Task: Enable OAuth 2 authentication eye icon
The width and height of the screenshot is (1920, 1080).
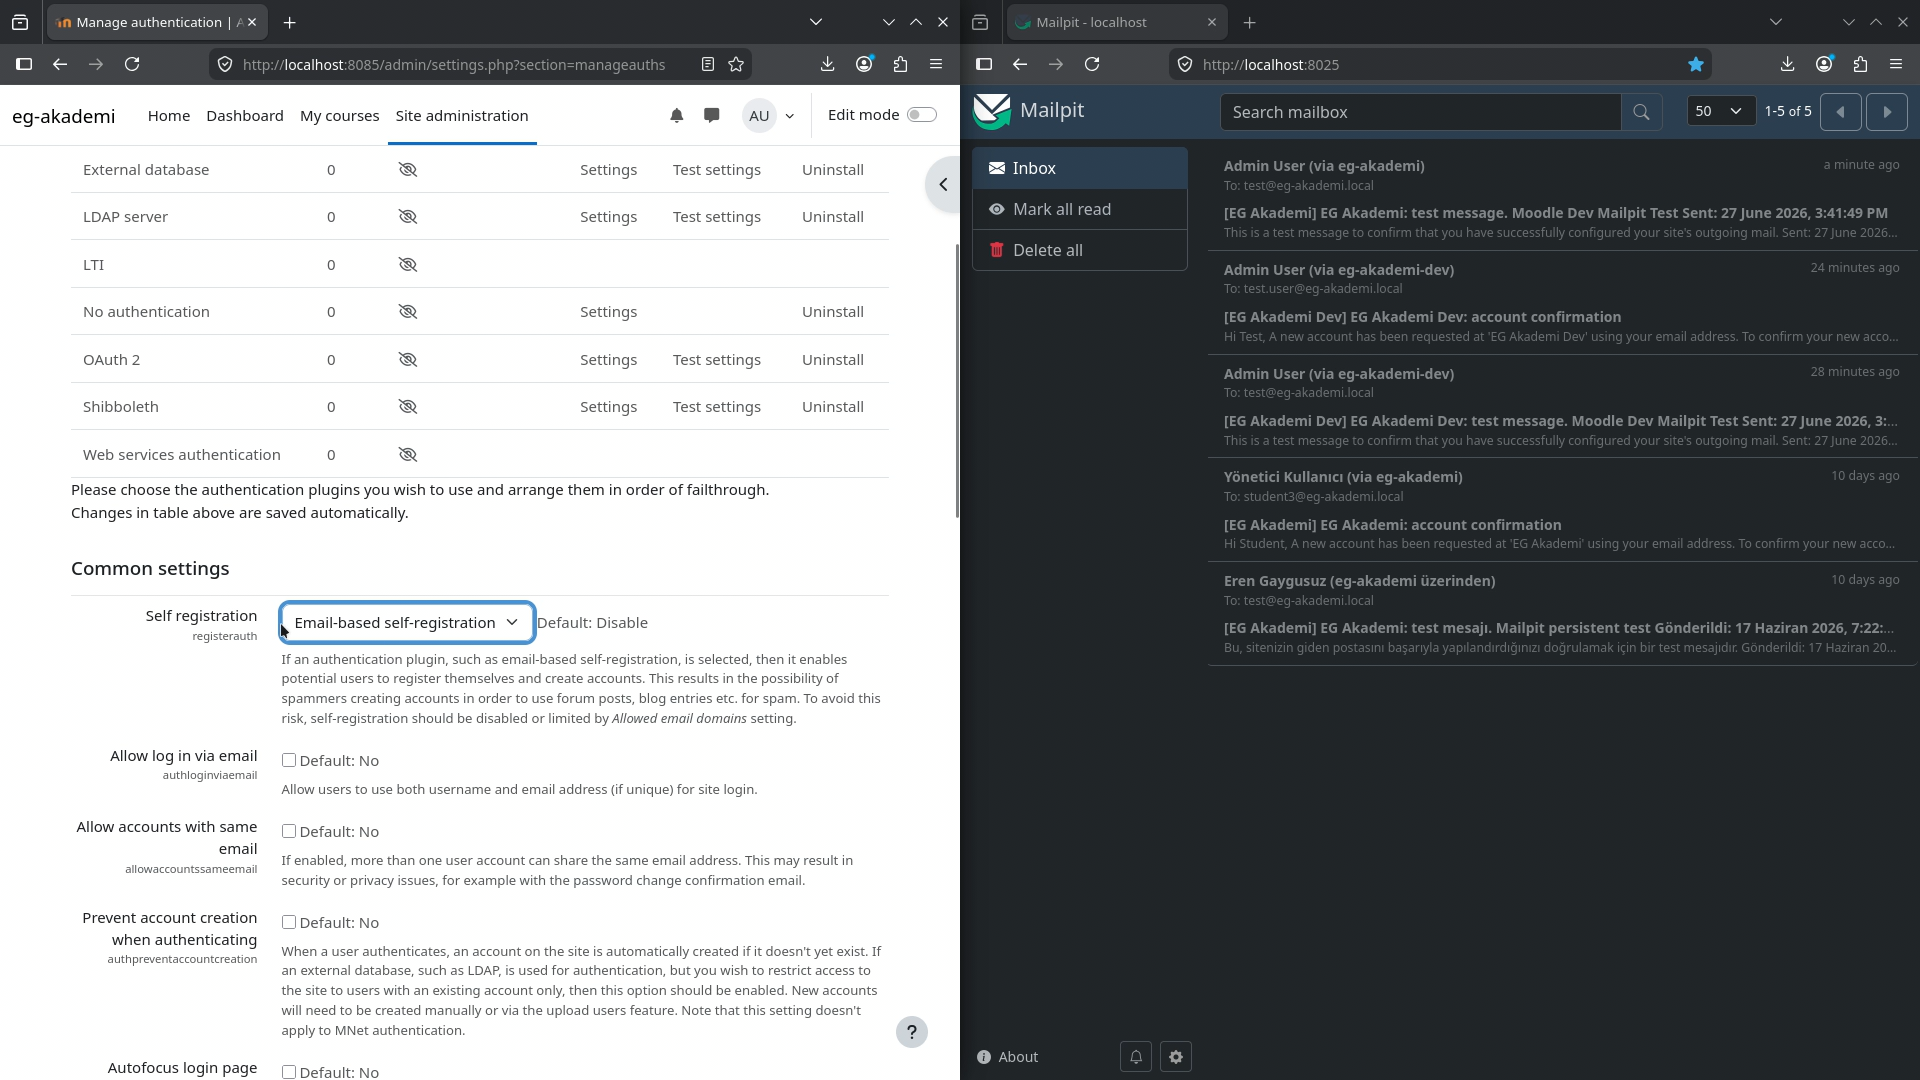Action: click(x=407, y=360)
